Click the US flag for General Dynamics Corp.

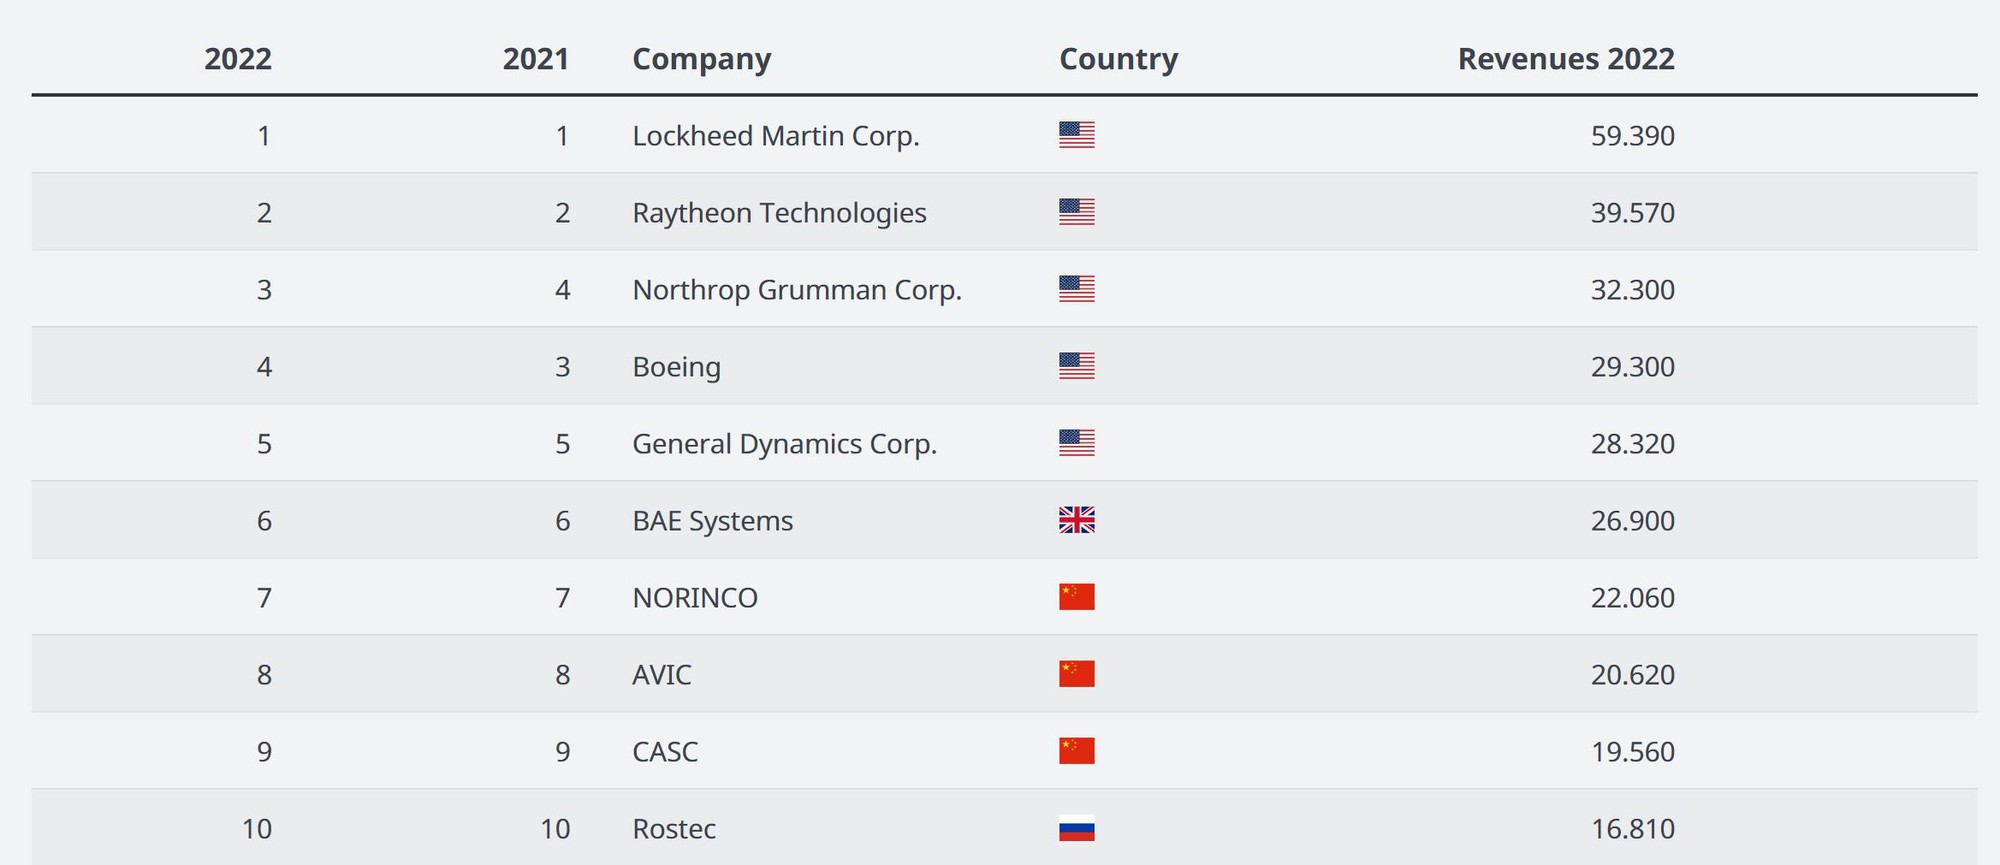tap(1076, 443)
